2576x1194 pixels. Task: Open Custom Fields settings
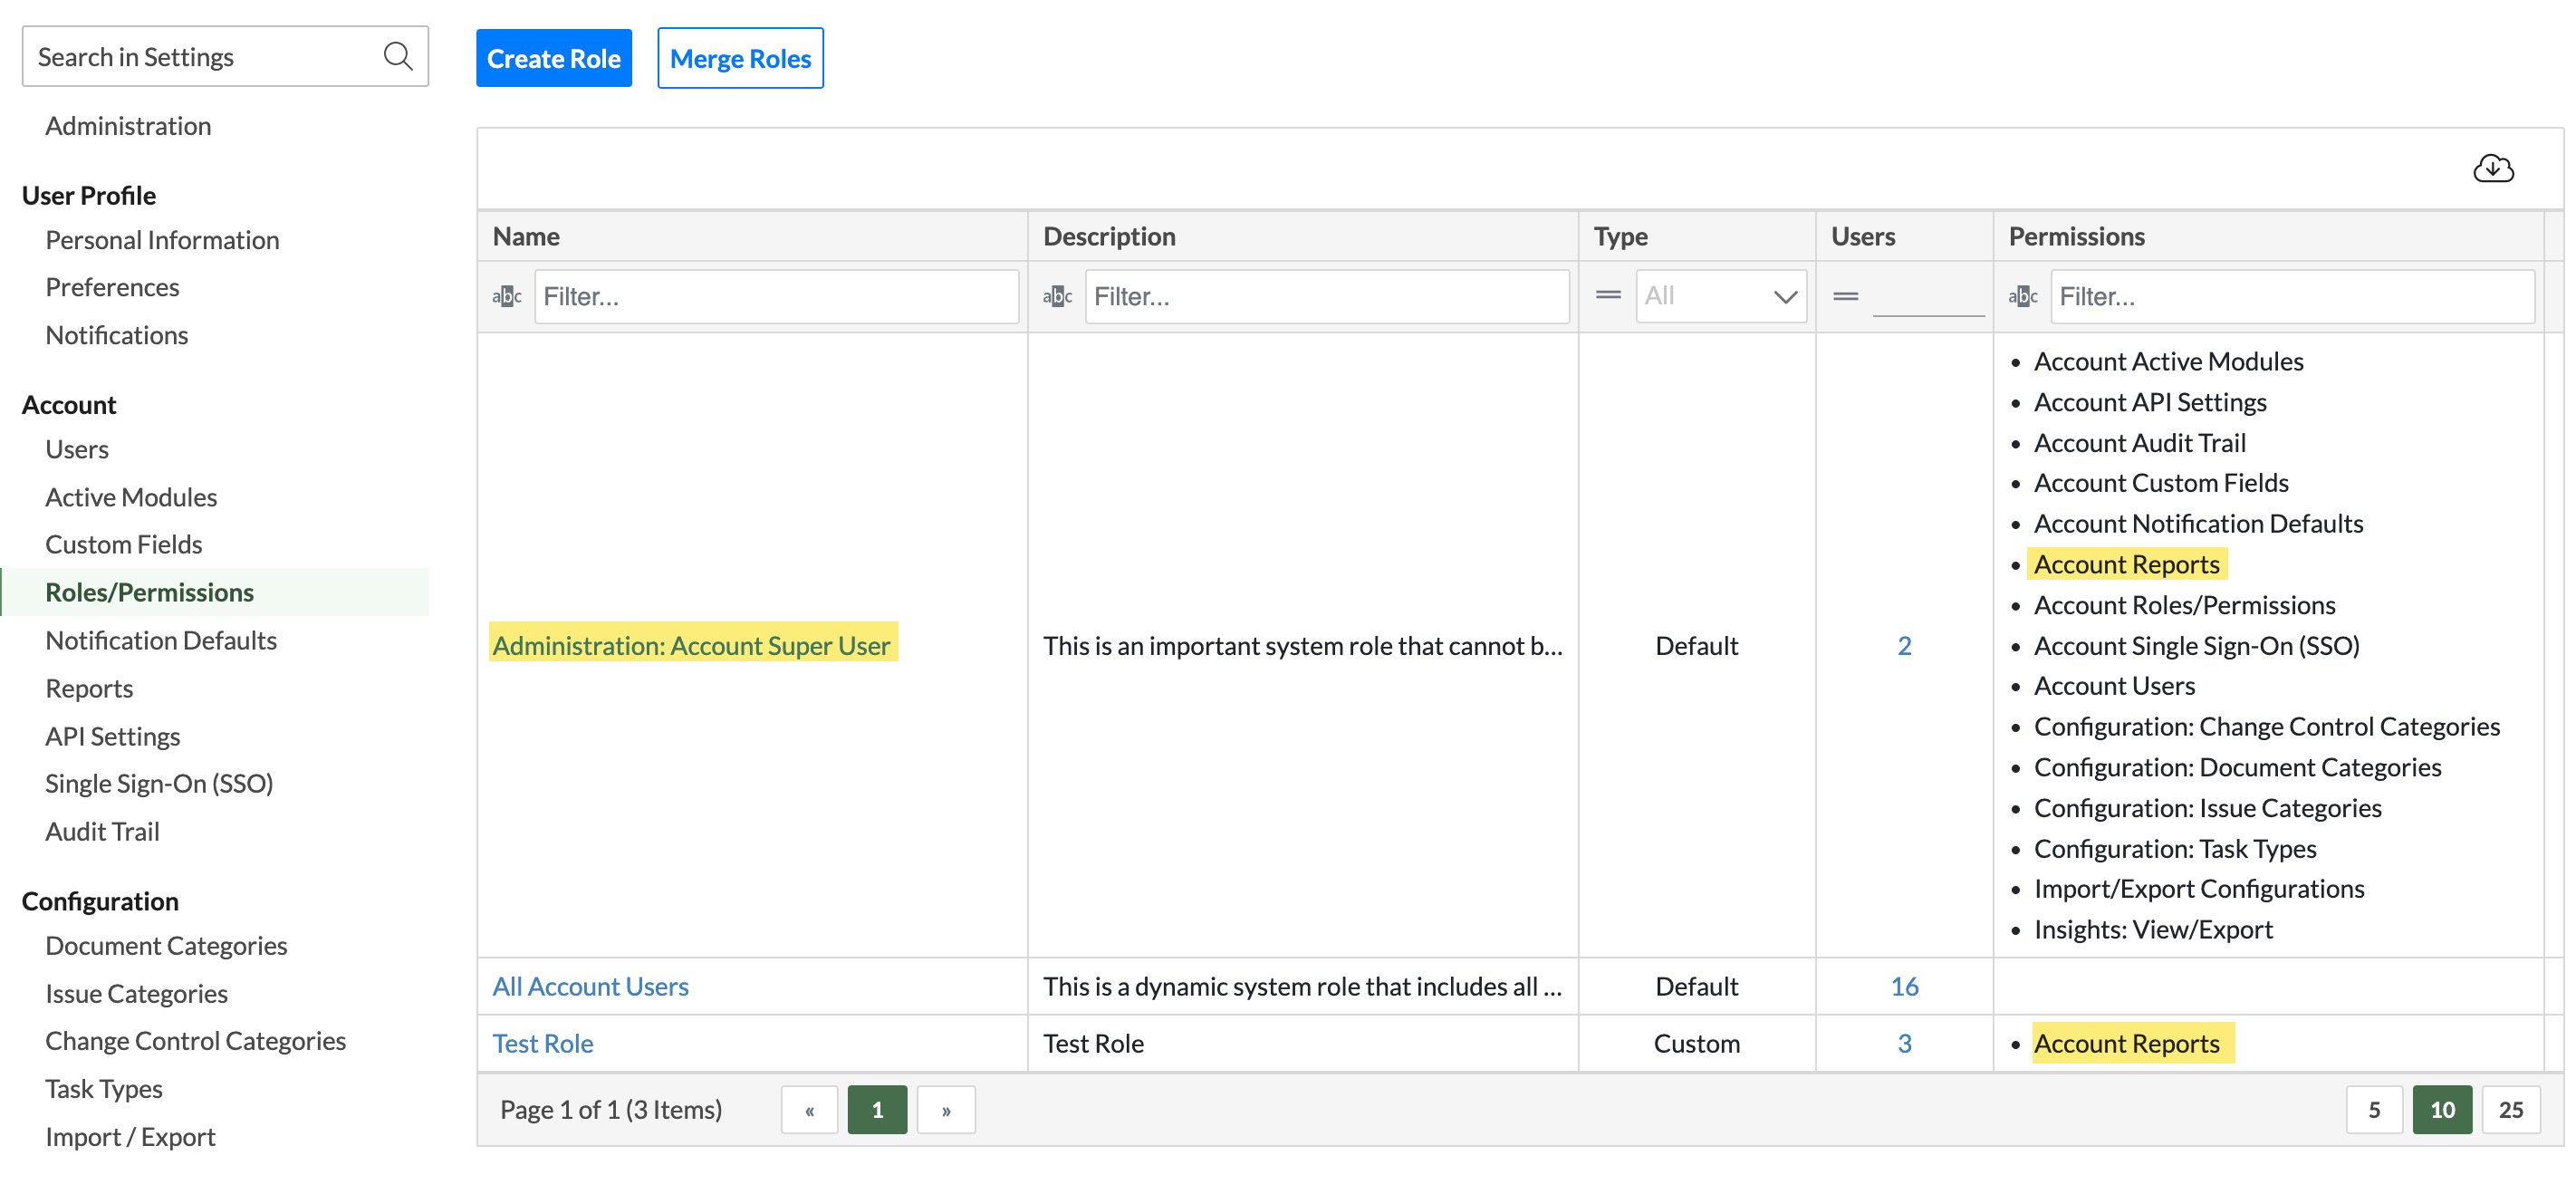pos(124,544)
